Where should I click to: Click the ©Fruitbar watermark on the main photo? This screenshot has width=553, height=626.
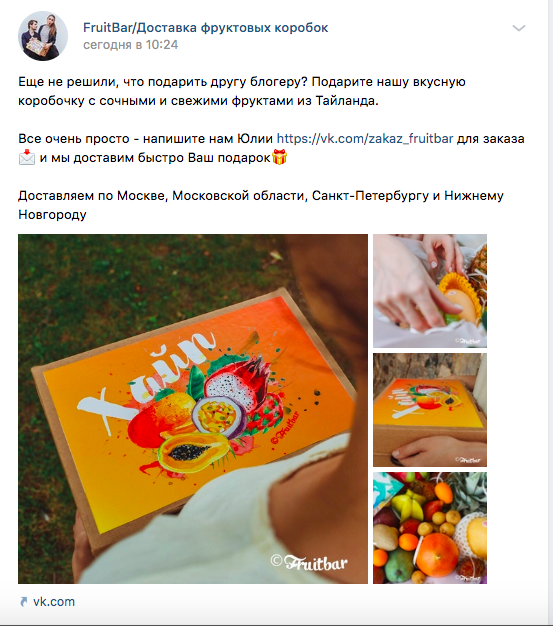tap(309, 562)
